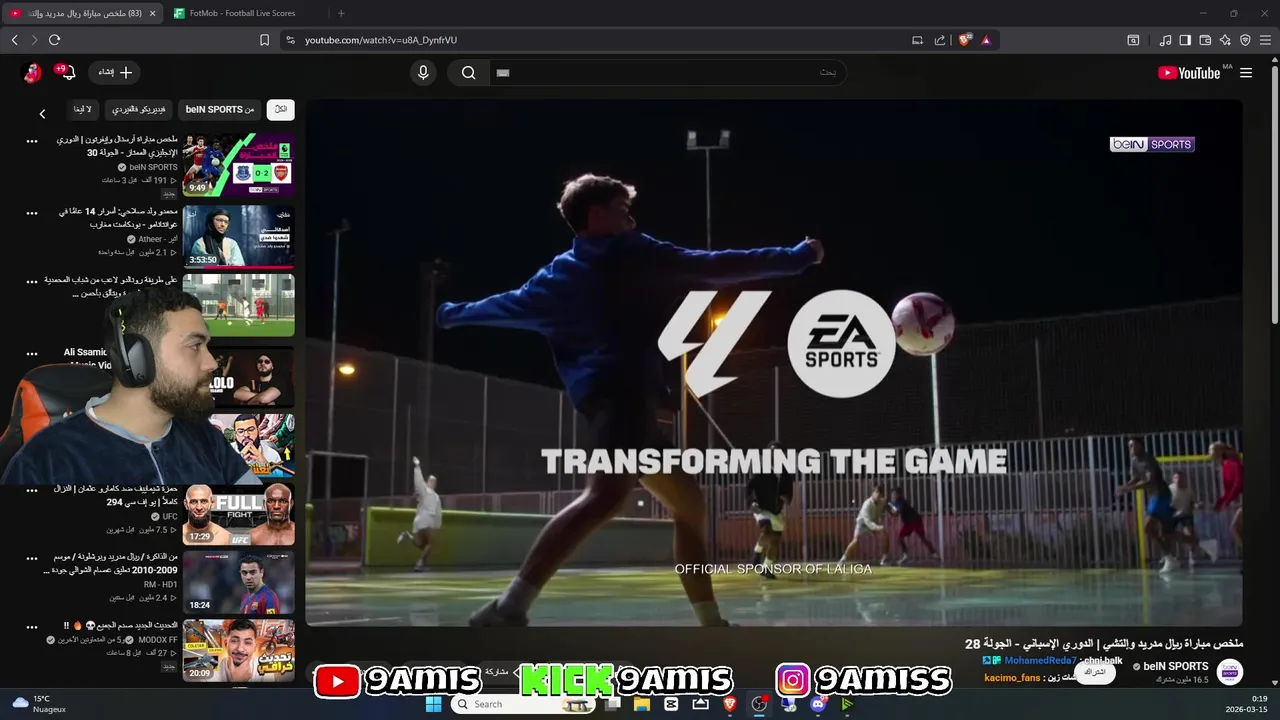This screenshot has width=1280, height=720.
Task: Click the main video player area
Action: 773,362
